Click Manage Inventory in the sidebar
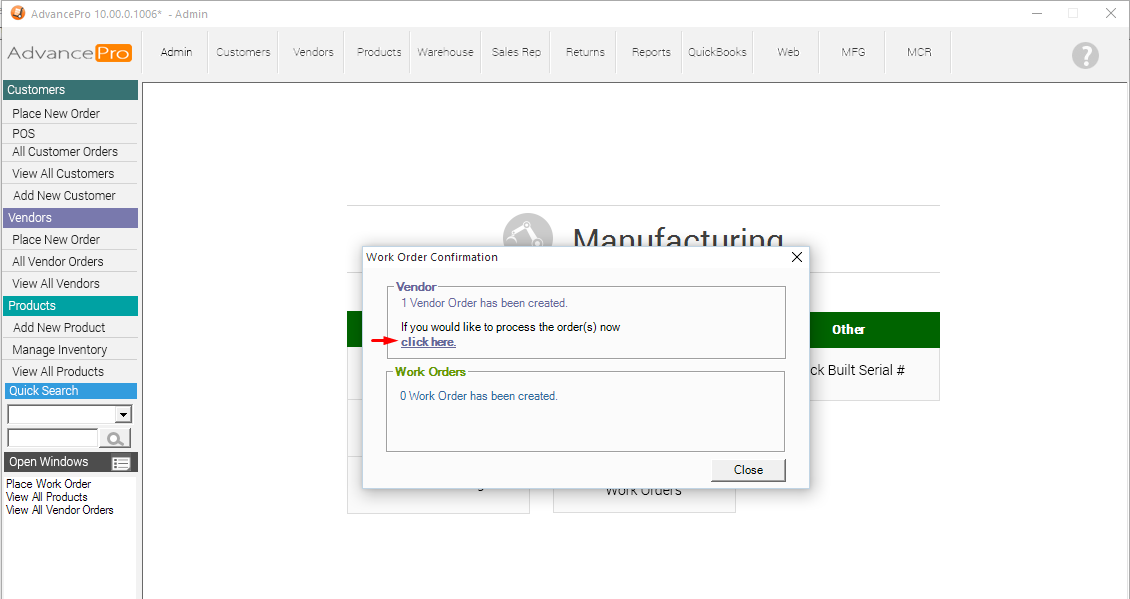The width and height of the screenshot is (1130, 599). (60, 350)
